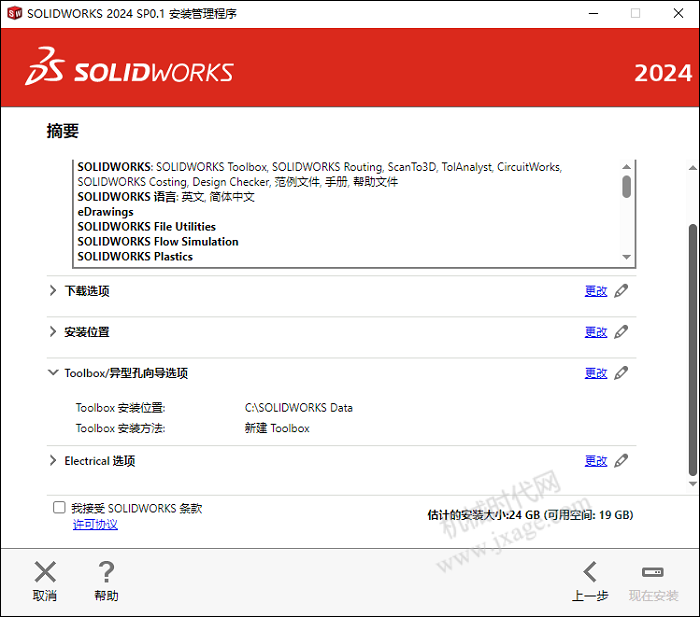Click product list scrollbar thumb
Viewport: 700px width, 617px height.
pyautogui.click(x=627, y=187)
